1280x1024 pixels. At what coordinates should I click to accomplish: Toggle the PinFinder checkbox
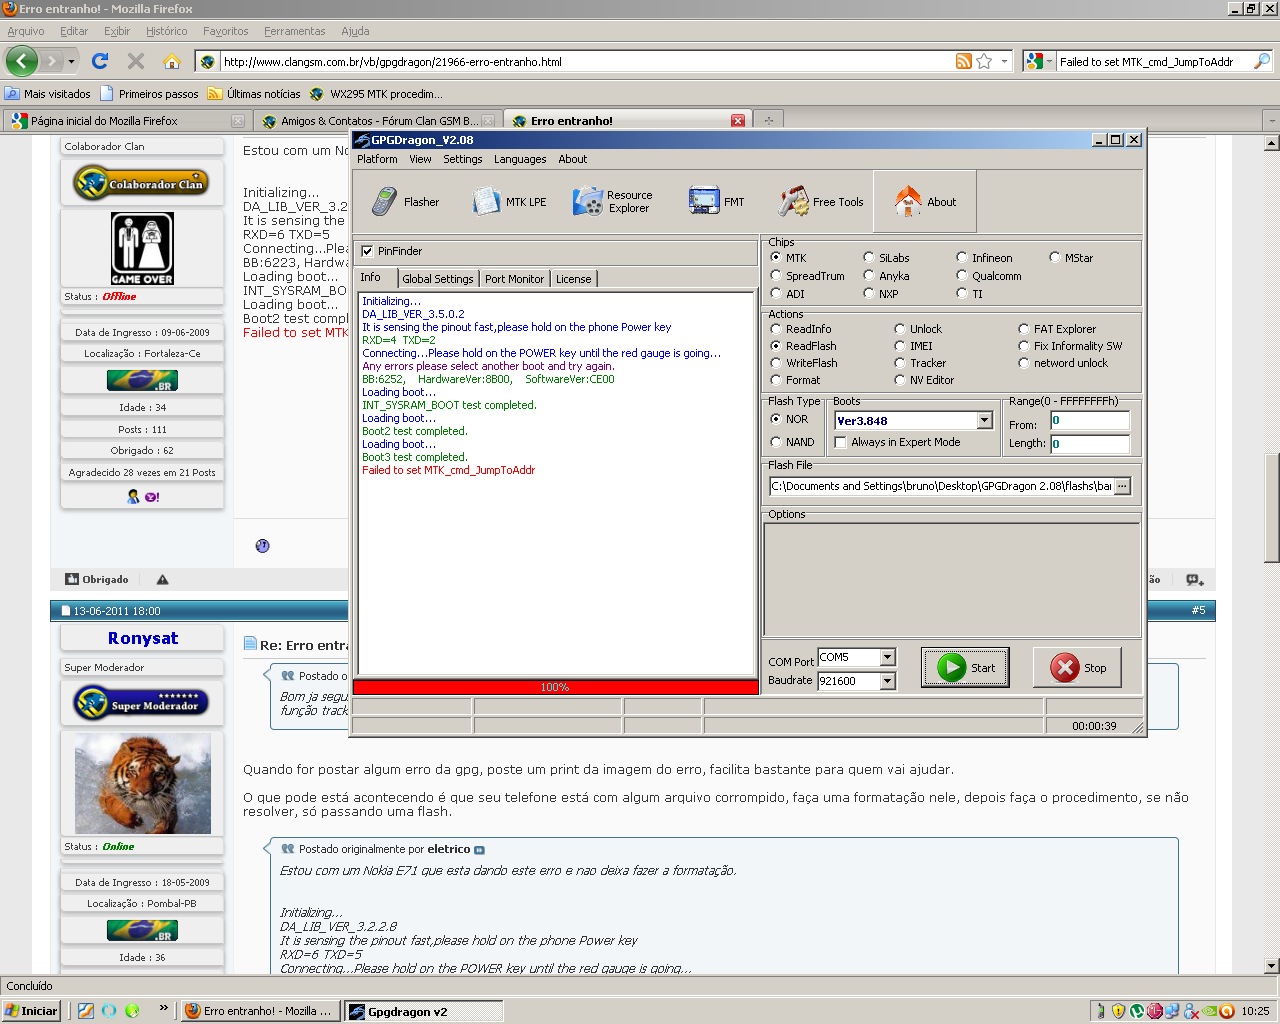coord(368,251)
